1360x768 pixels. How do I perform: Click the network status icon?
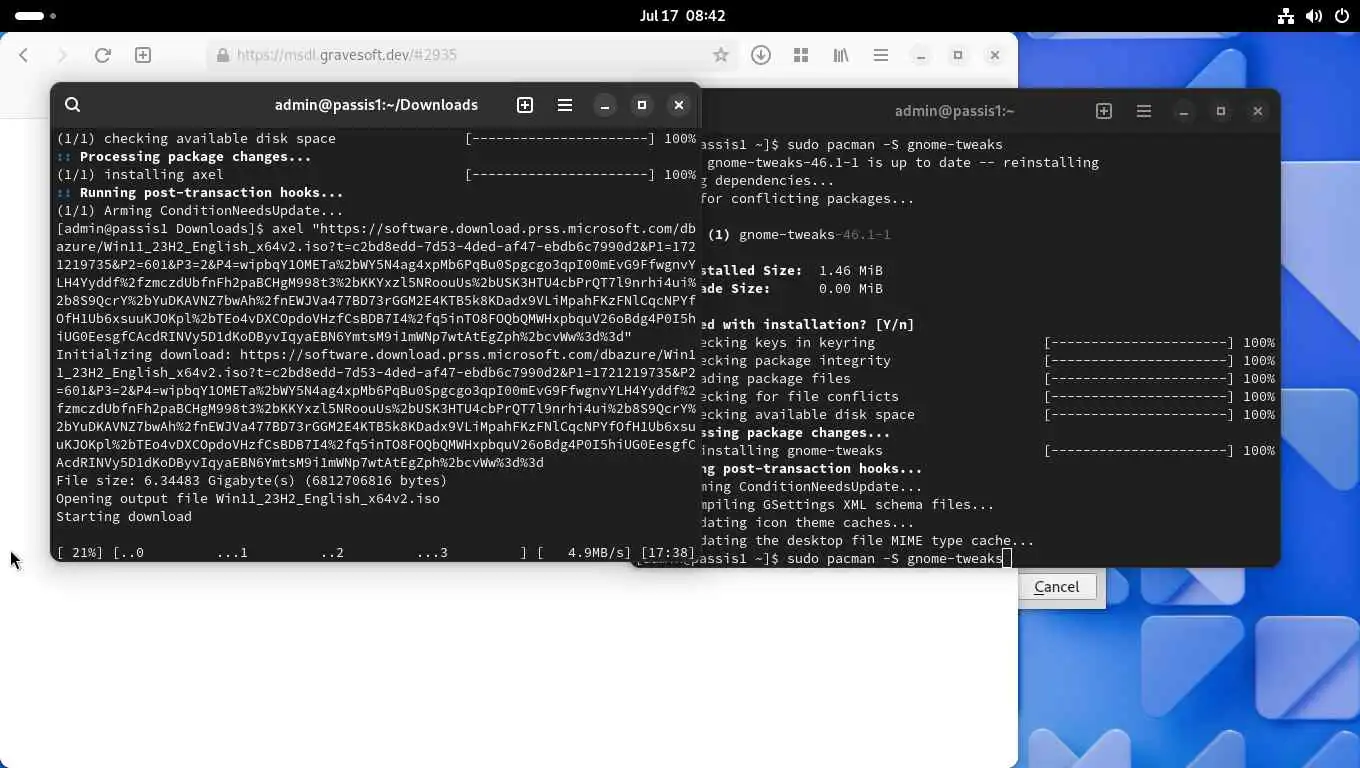click(1286, 16)
